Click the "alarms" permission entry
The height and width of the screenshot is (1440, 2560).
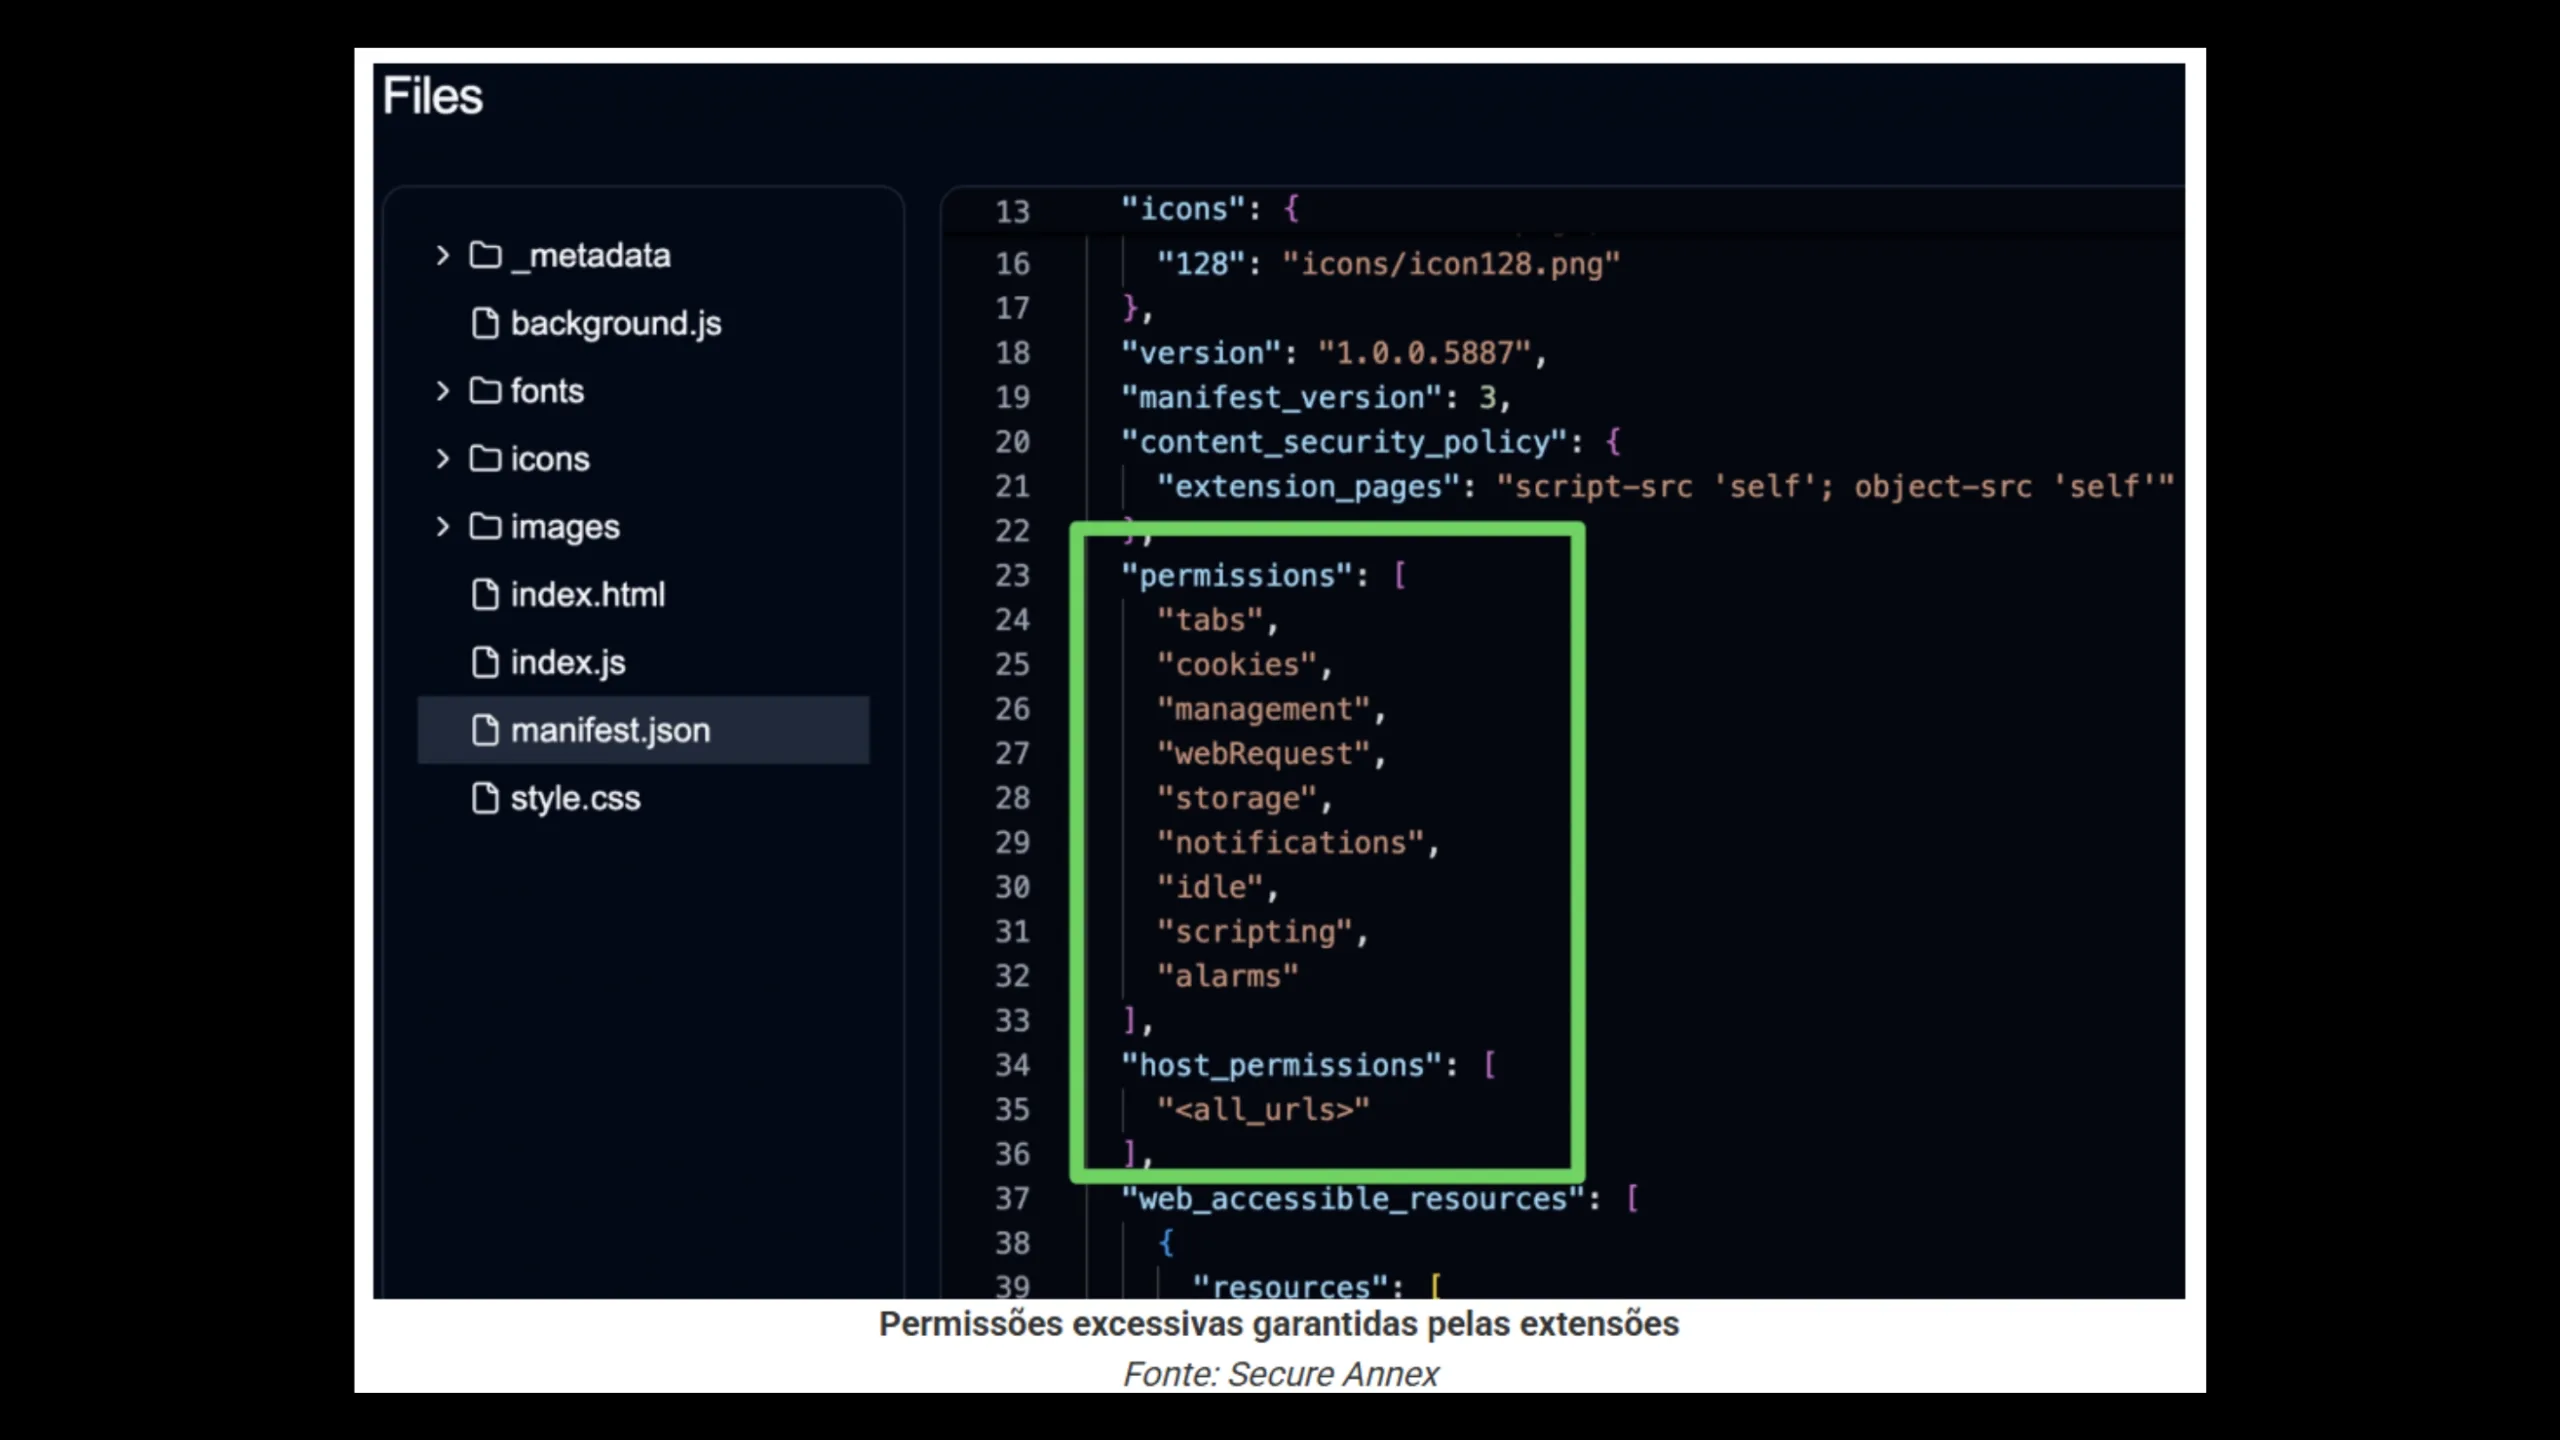click(x=1227, y=977)
